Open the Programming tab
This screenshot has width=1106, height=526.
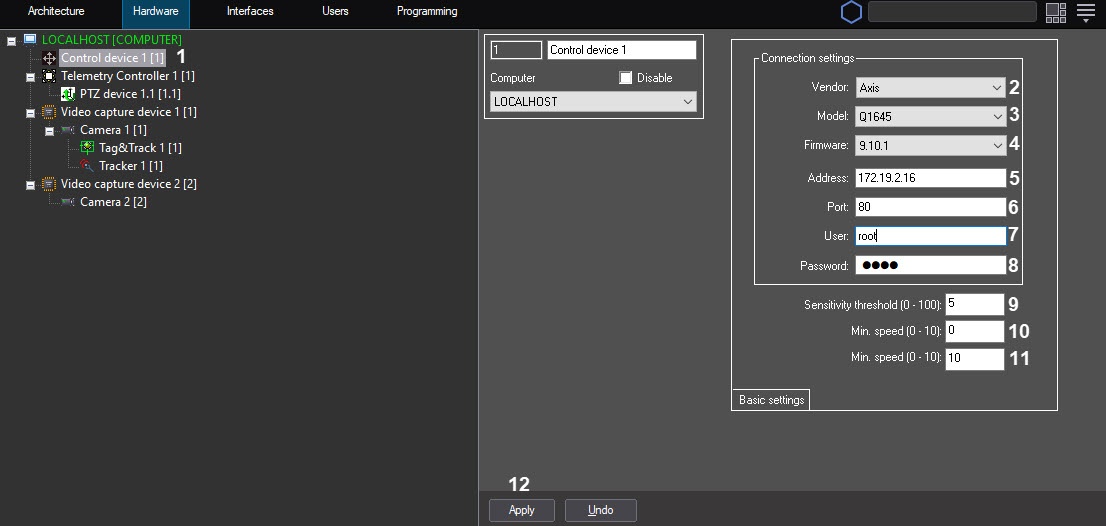427,11
